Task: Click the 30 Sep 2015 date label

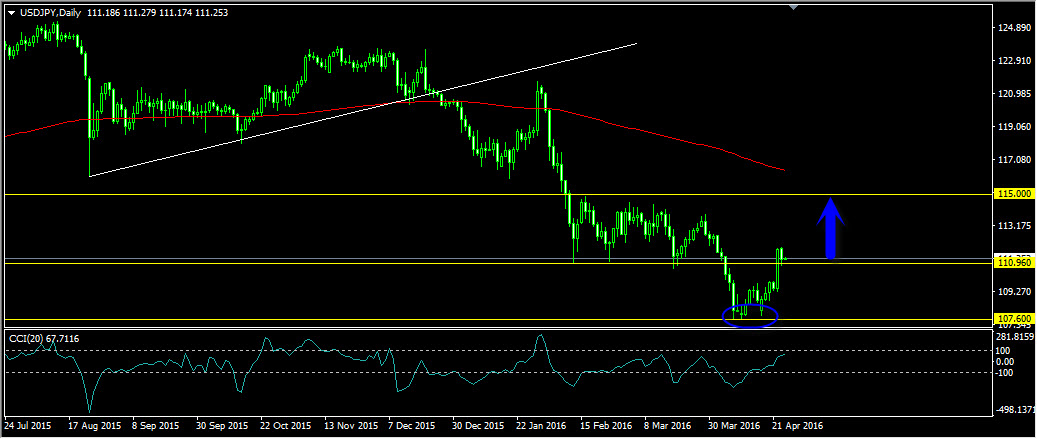Action: coord(222,426)
